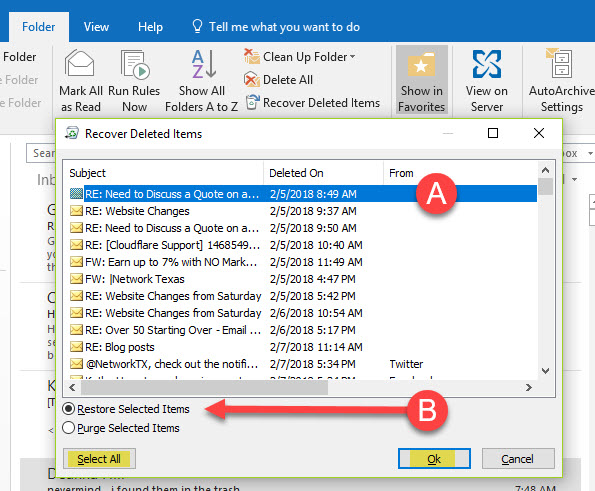Run Rules Now from the ribbon
Image resolution: width=595 pixels, height=491 pixels.
(x=134, y=81)
